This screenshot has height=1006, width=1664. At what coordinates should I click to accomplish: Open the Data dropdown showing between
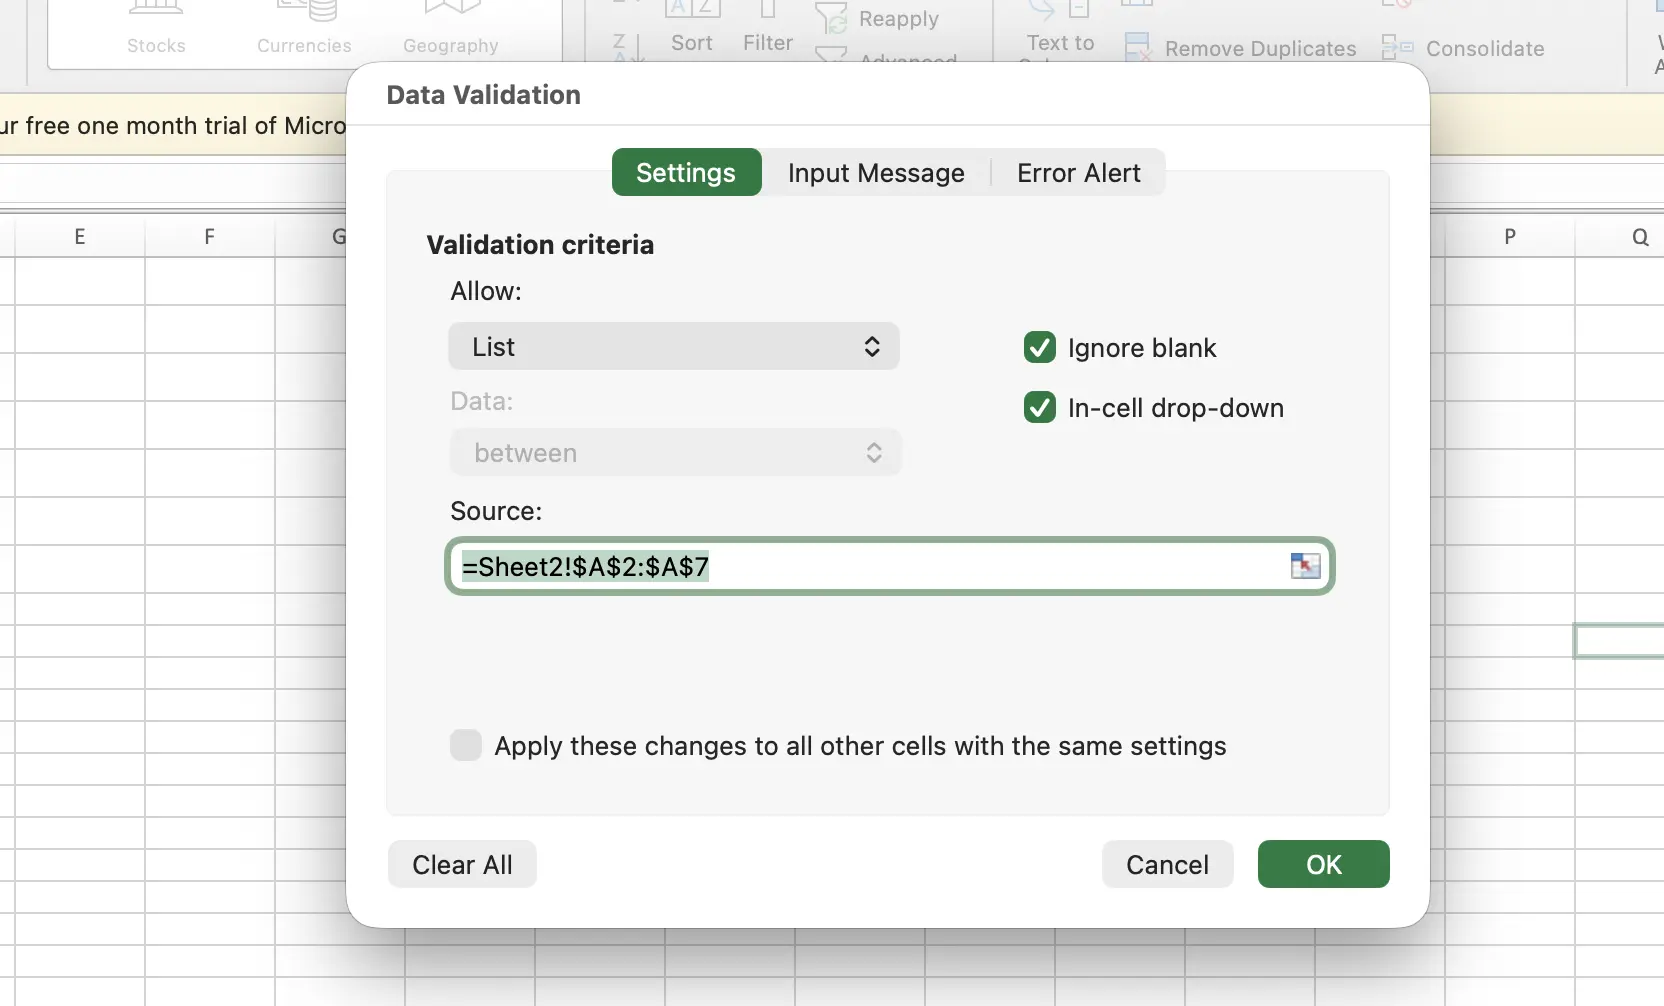click(x=676, y=453)
